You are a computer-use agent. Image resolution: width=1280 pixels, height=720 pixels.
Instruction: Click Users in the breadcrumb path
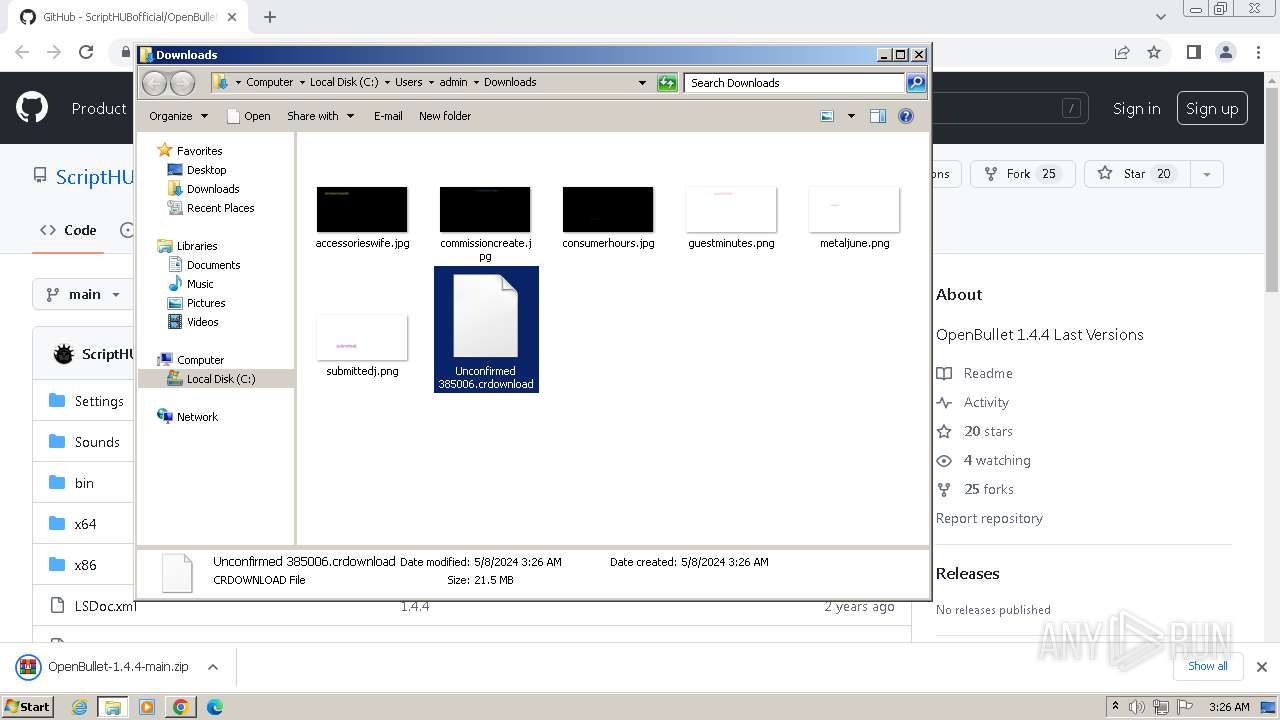point(408,82)
